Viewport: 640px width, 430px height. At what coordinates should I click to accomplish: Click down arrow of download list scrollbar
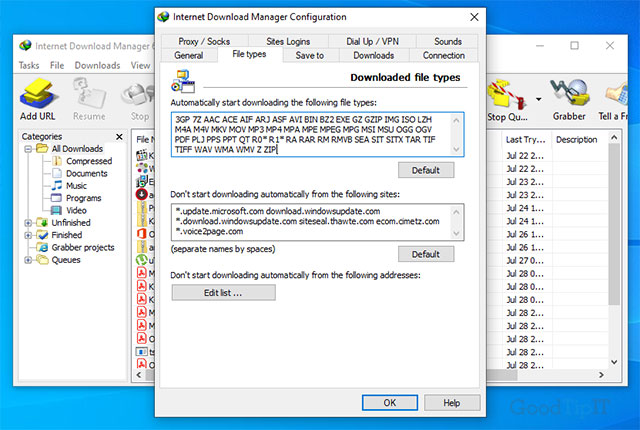(x=614, y=362)
